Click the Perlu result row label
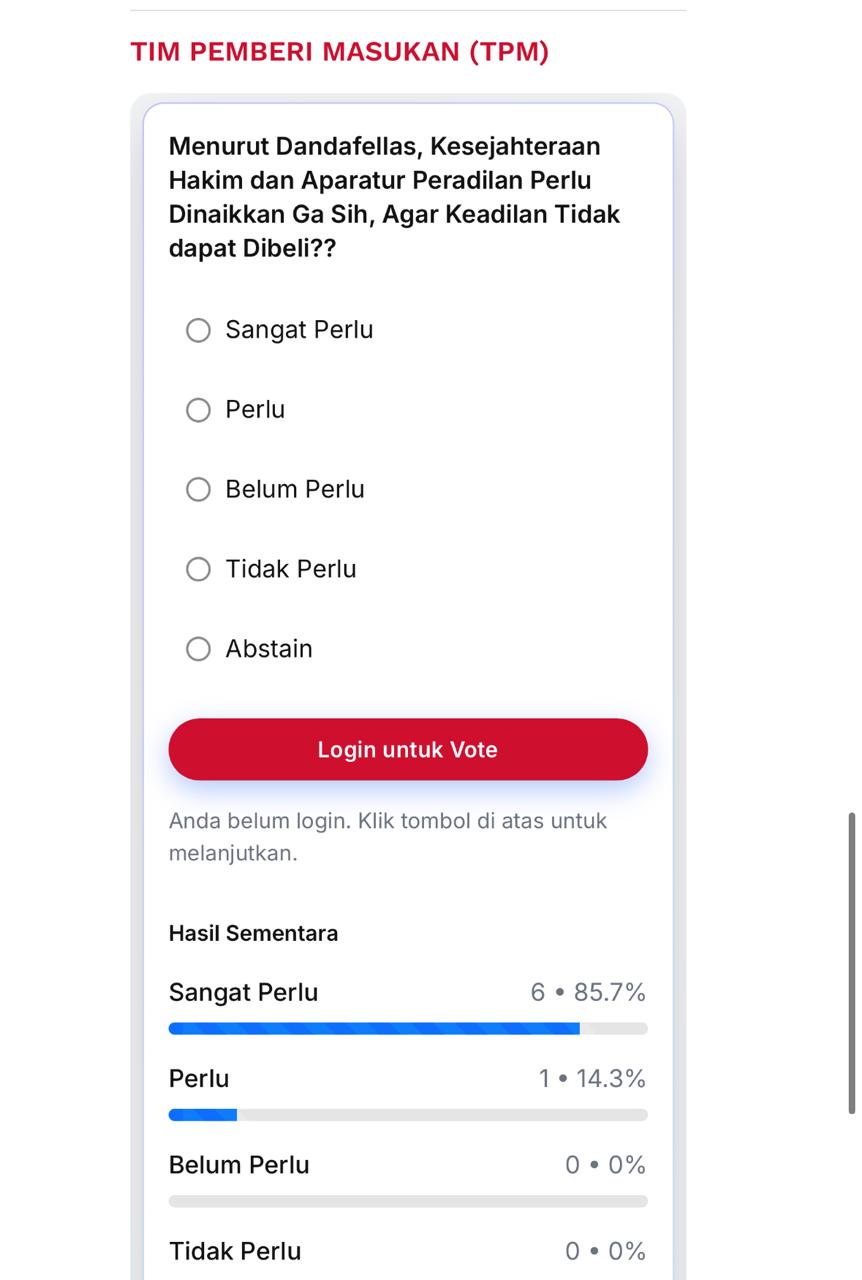Viewport: 862px width, 1280px height. pos(197,1078)
